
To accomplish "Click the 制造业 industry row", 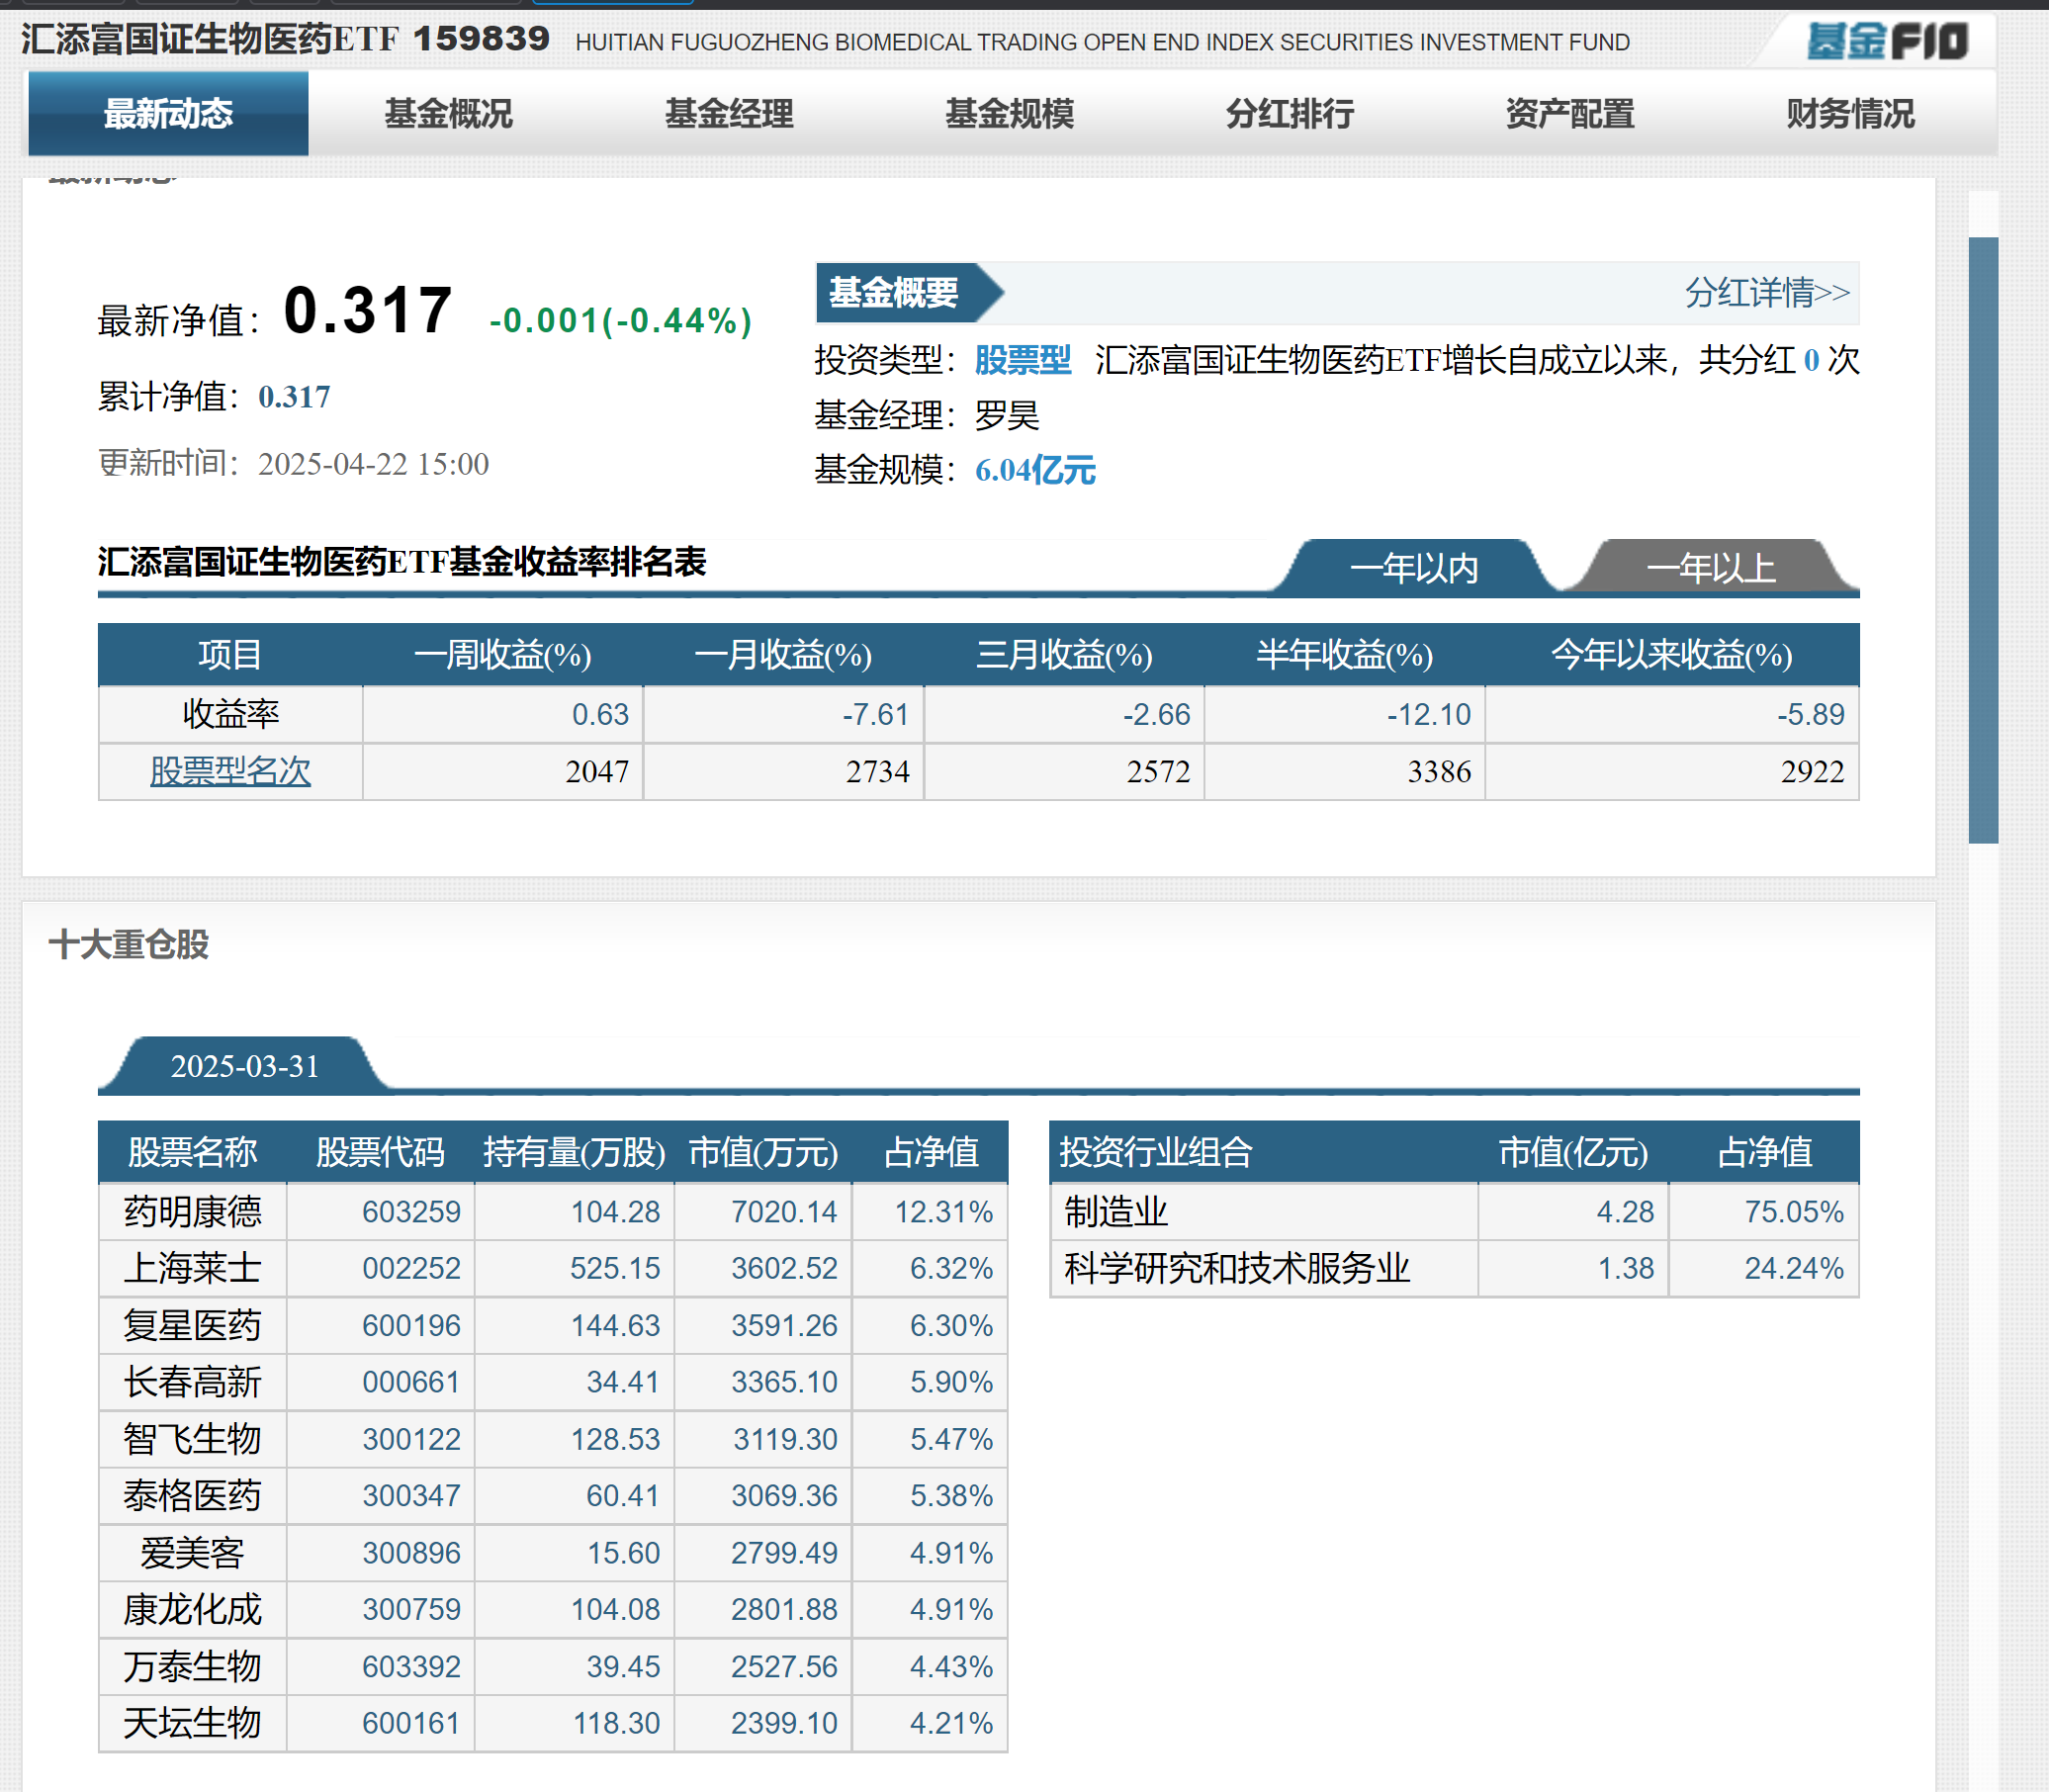I will [x=1116, y=1212].
